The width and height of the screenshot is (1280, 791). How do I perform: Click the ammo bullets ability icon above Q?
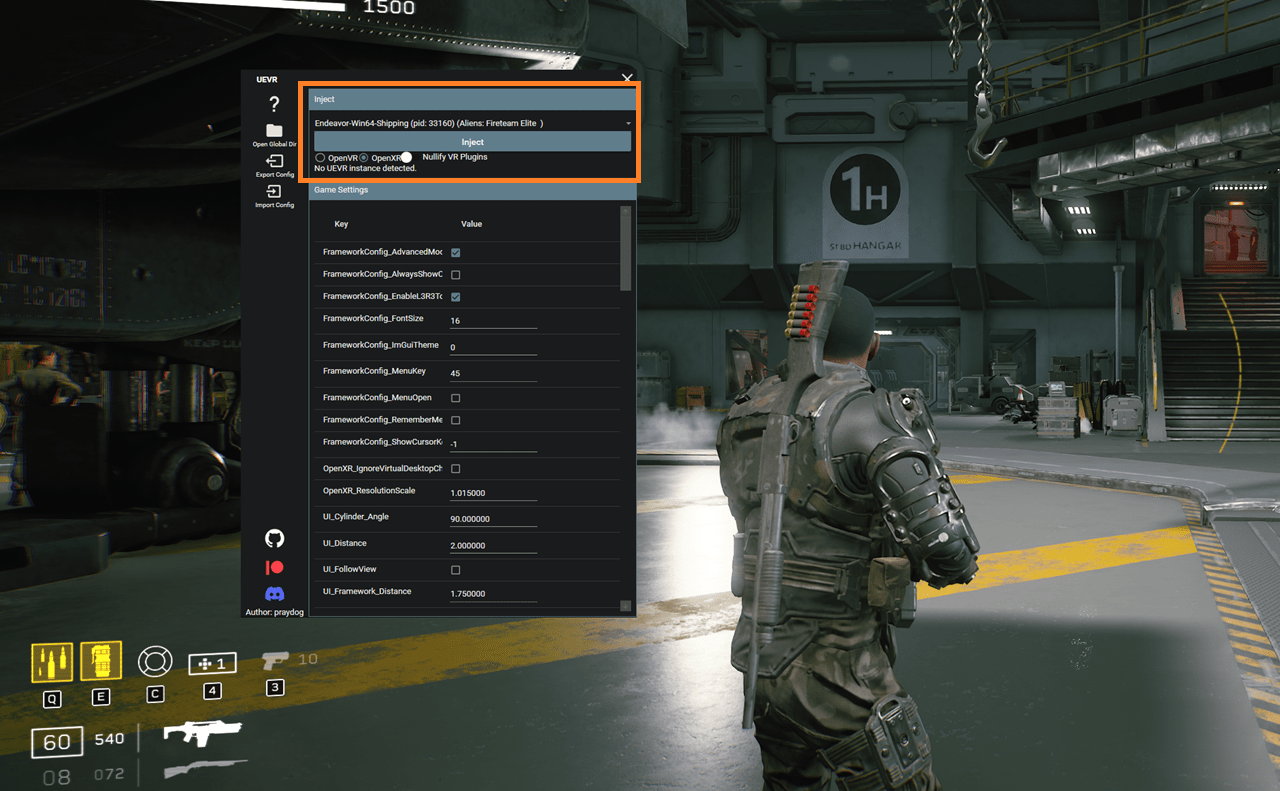[x=51, y=662]
